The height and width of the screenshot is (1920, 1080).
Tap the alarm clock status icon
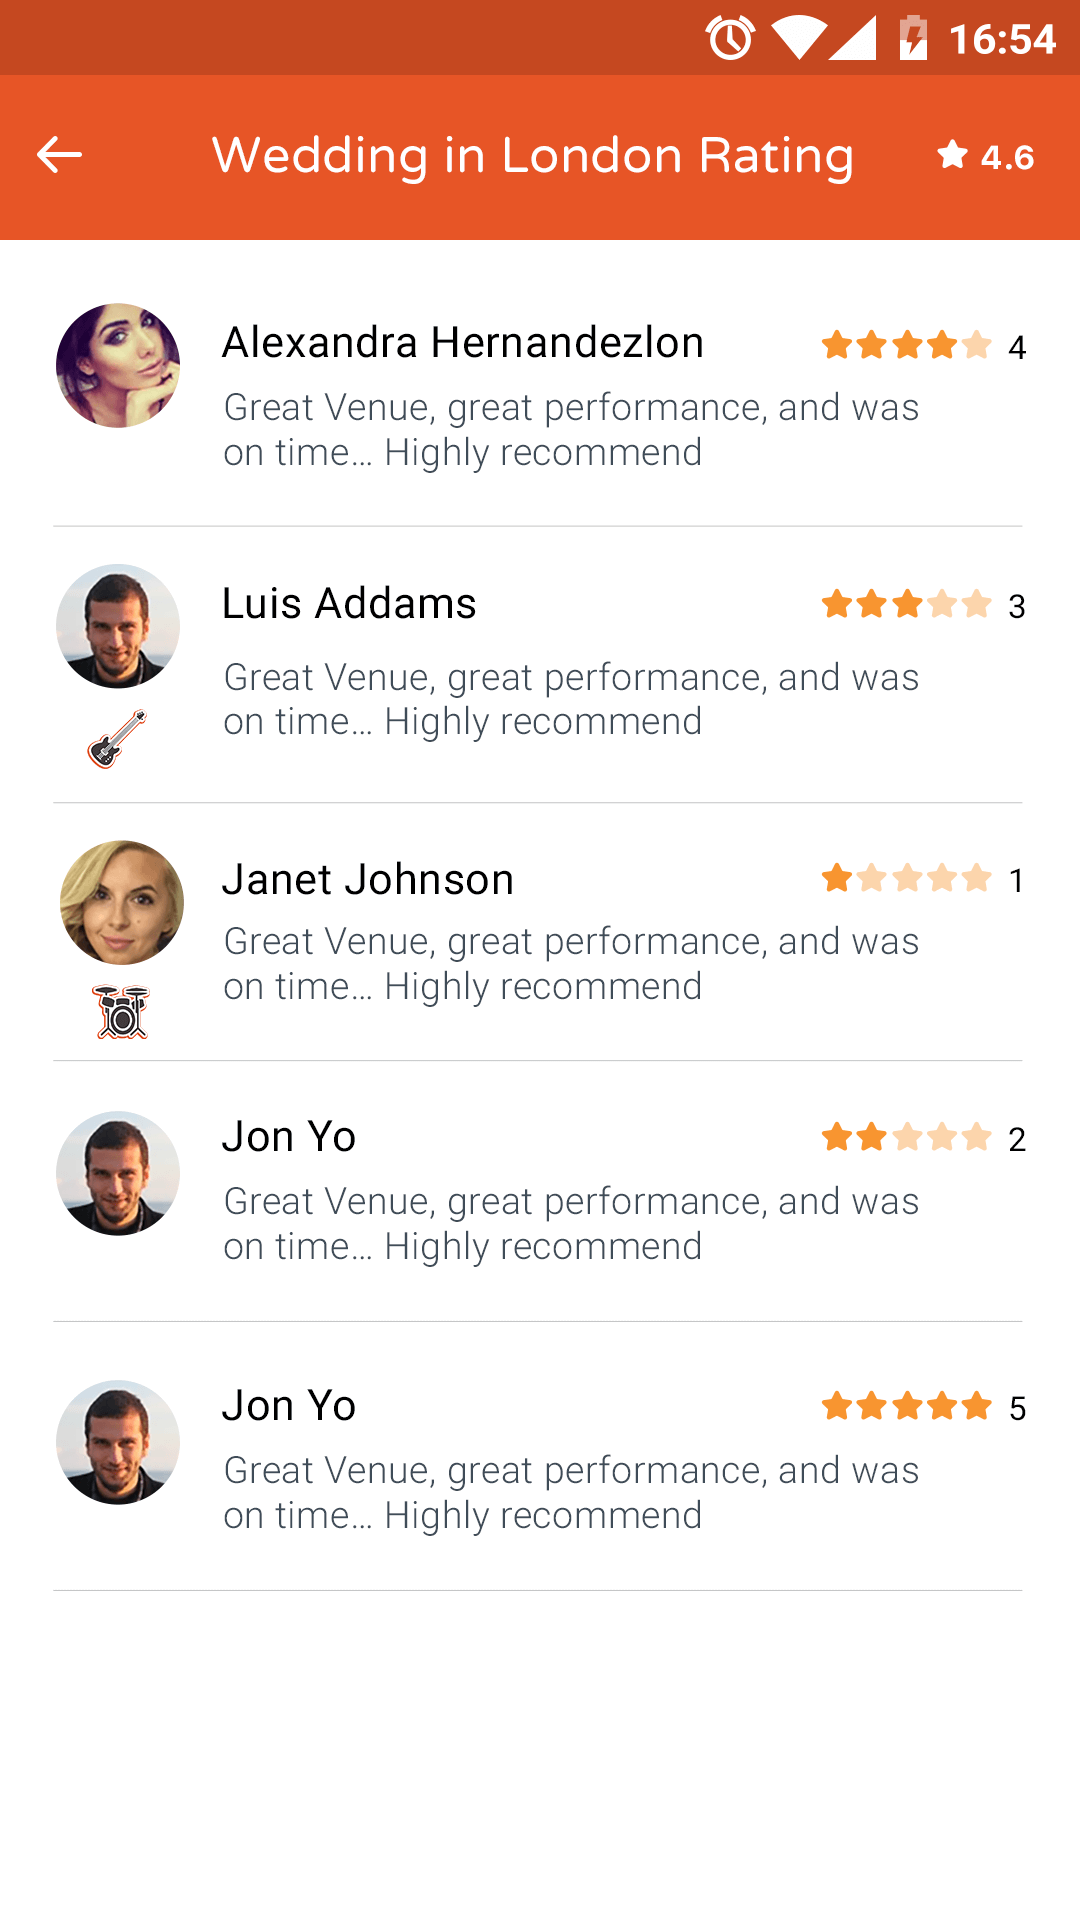click(730, 39)
